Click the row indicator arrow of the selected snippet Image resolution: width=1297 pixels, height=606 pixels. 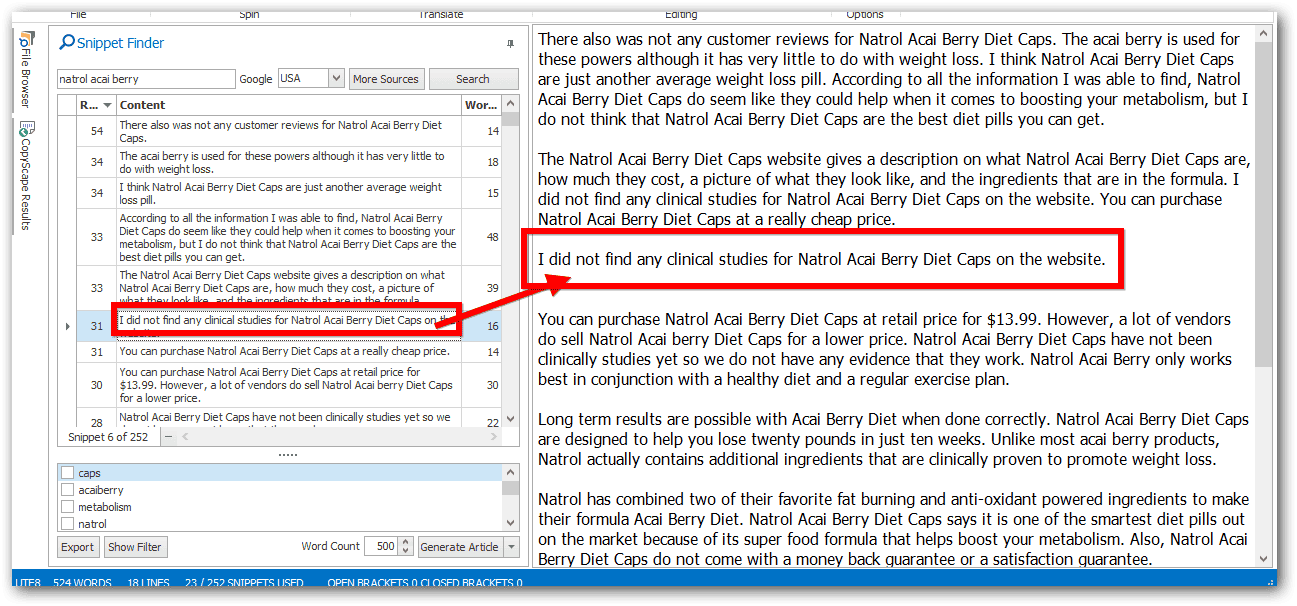tap(68, 326)
